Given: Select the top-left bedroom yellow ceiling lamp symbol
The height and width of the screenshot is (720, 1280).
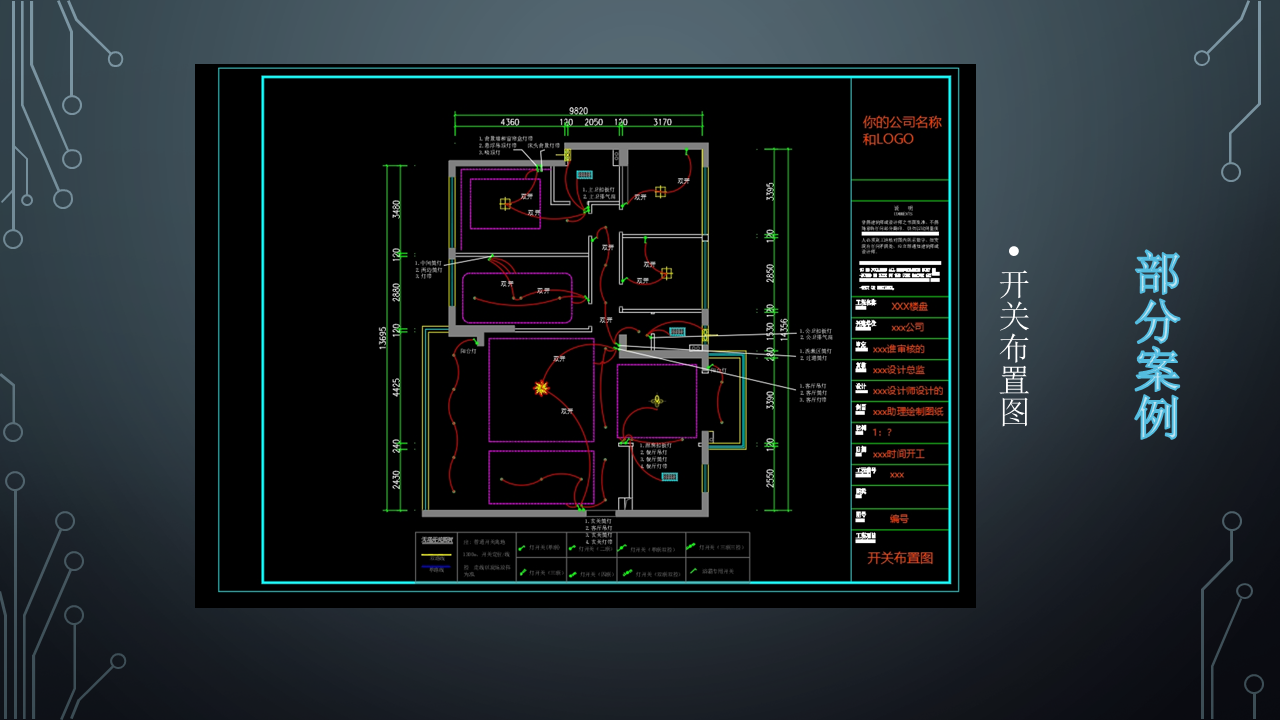Looking at the screenshot, I should point(505,203).
